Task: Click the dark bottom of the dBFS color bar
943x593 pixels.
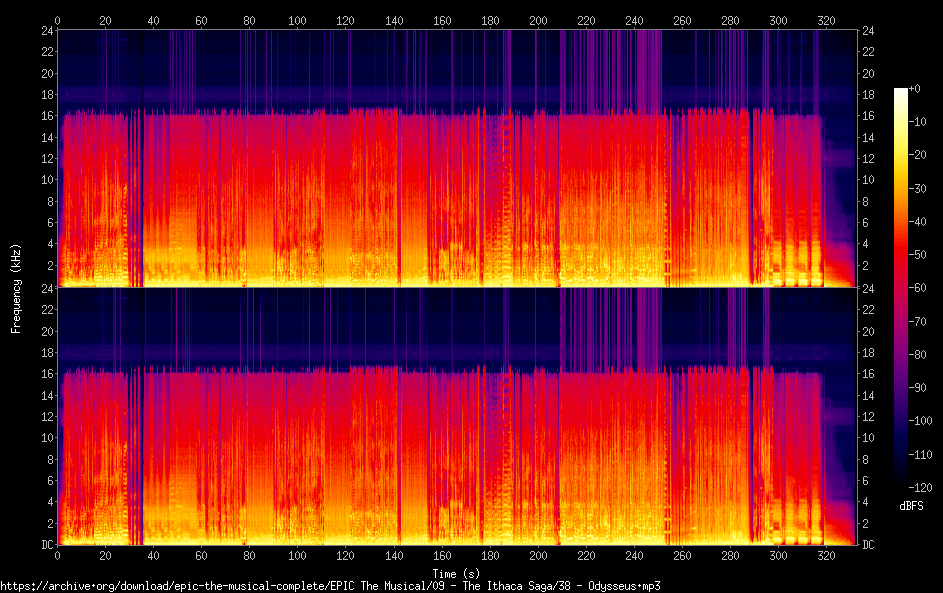Action: tap(901, 484)
